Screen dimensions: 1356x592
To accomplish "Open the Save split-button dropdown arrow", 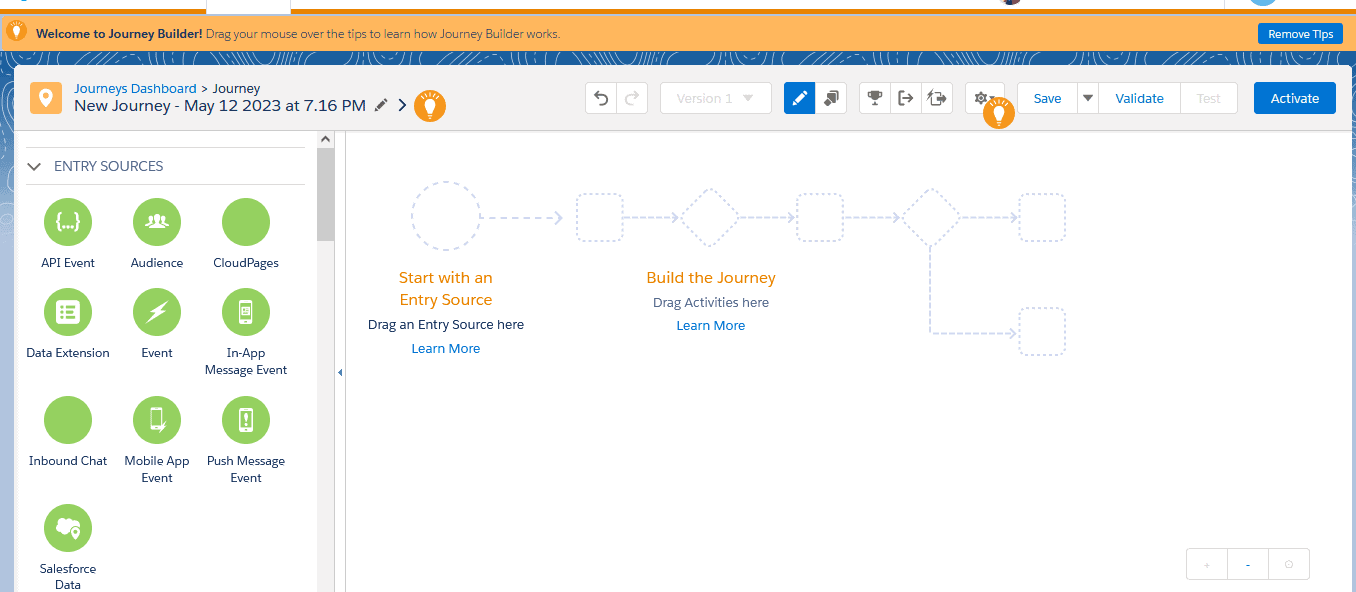I will [1086, 97].
